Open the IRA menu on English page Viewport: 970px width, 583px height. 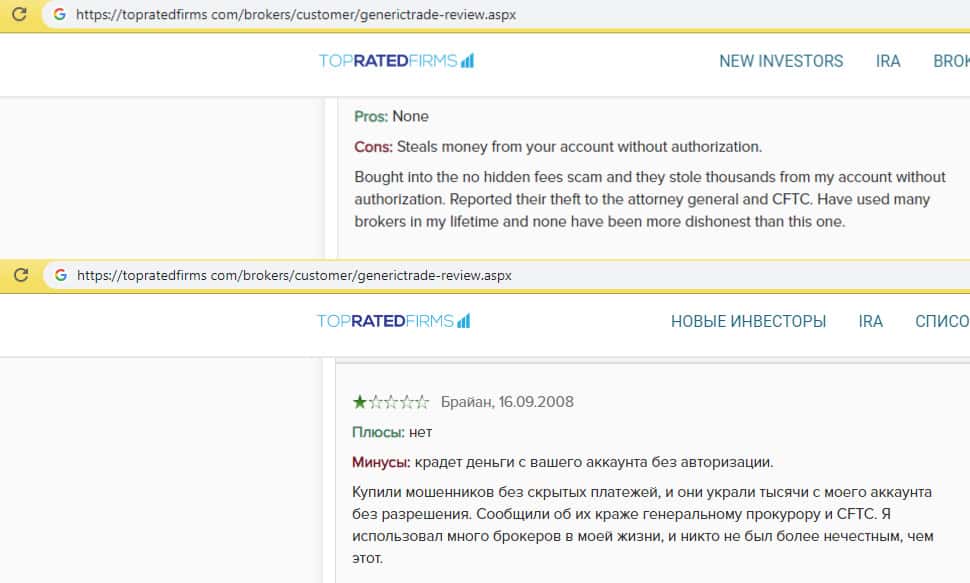point(888,61)
